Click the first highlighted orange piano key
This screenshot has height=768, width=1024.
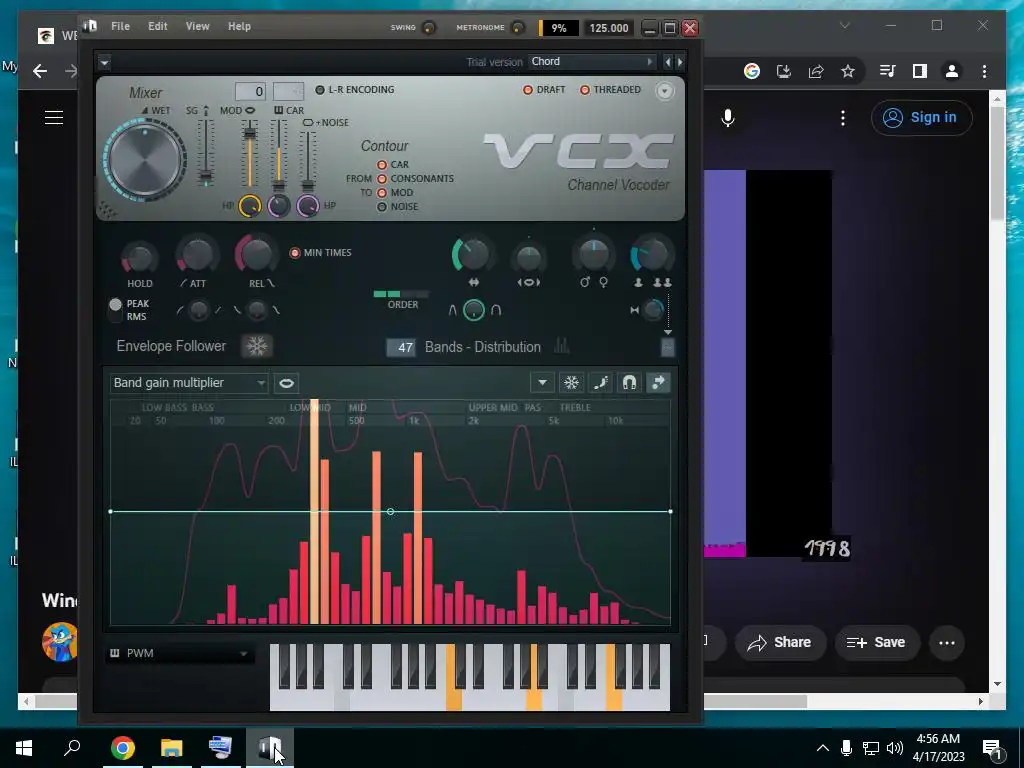click(x=454, y=699)
